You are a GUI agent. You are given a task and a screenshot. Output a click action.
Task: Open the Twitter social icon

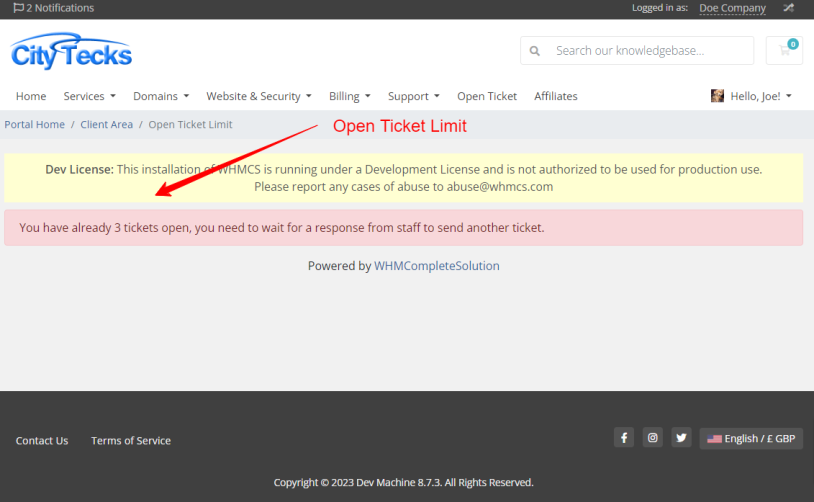(x=681, y=438)
